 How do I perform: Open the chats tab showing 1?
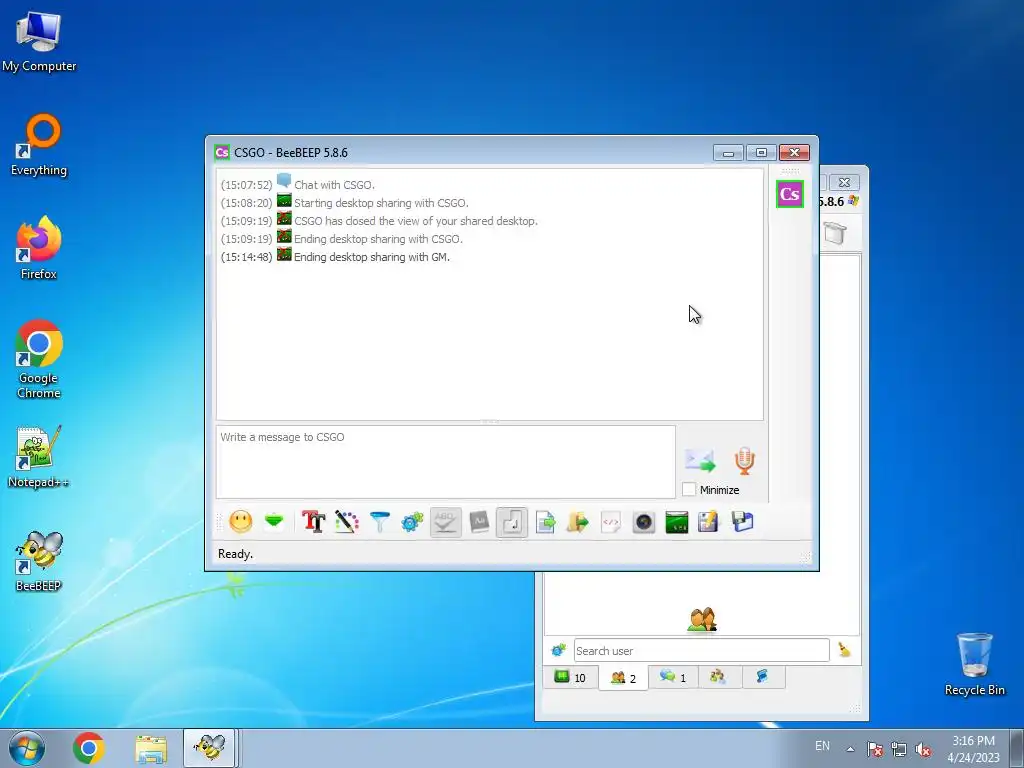(673, 677)
